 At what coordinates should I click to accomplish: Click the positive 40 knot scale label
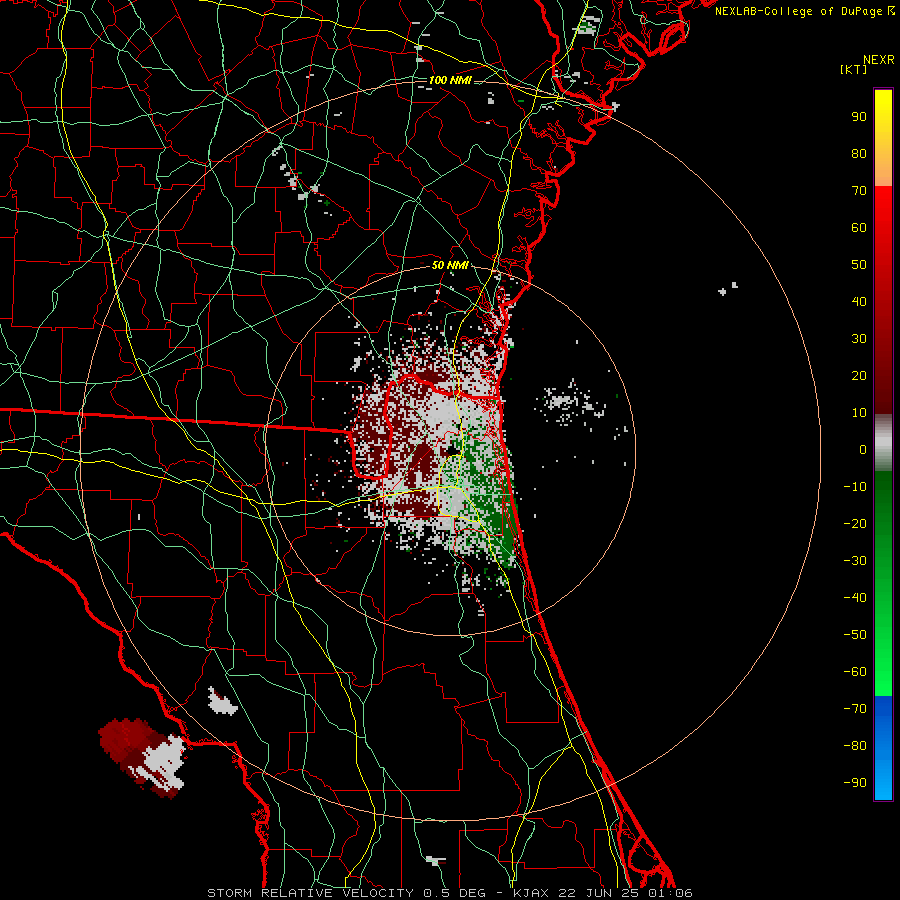click(x=859, y=302)
